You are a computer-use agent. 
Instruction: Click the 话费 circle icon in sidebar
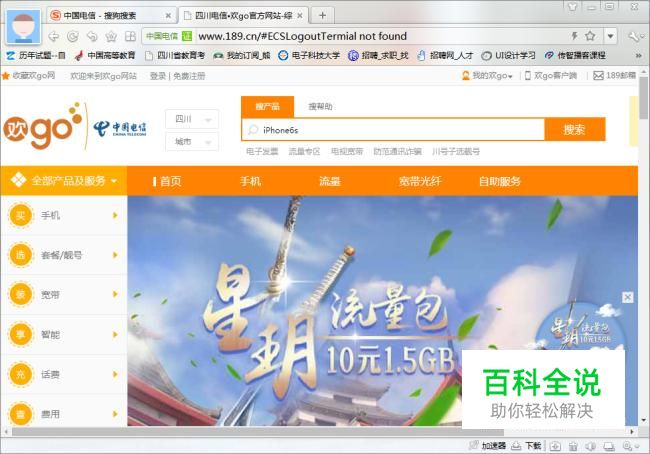tap(20, 374)
